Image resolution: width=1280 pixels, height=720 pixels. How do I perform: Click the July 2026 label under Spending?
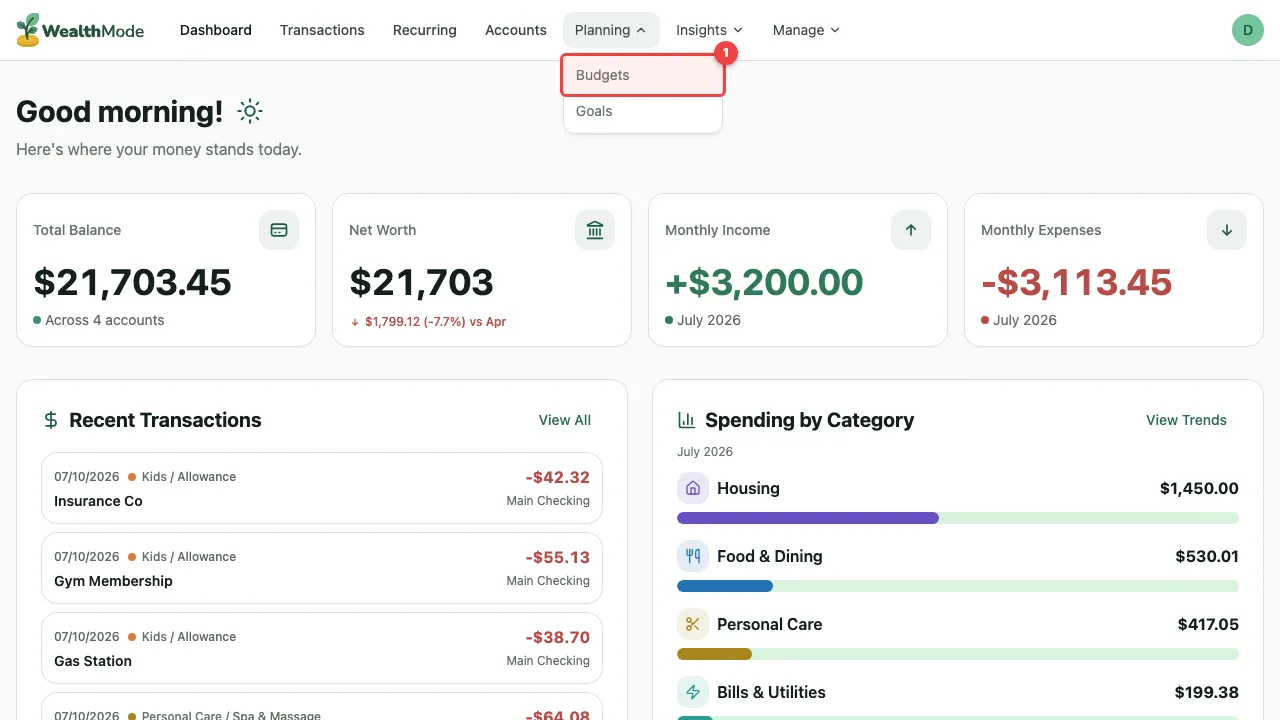(705, 452)
